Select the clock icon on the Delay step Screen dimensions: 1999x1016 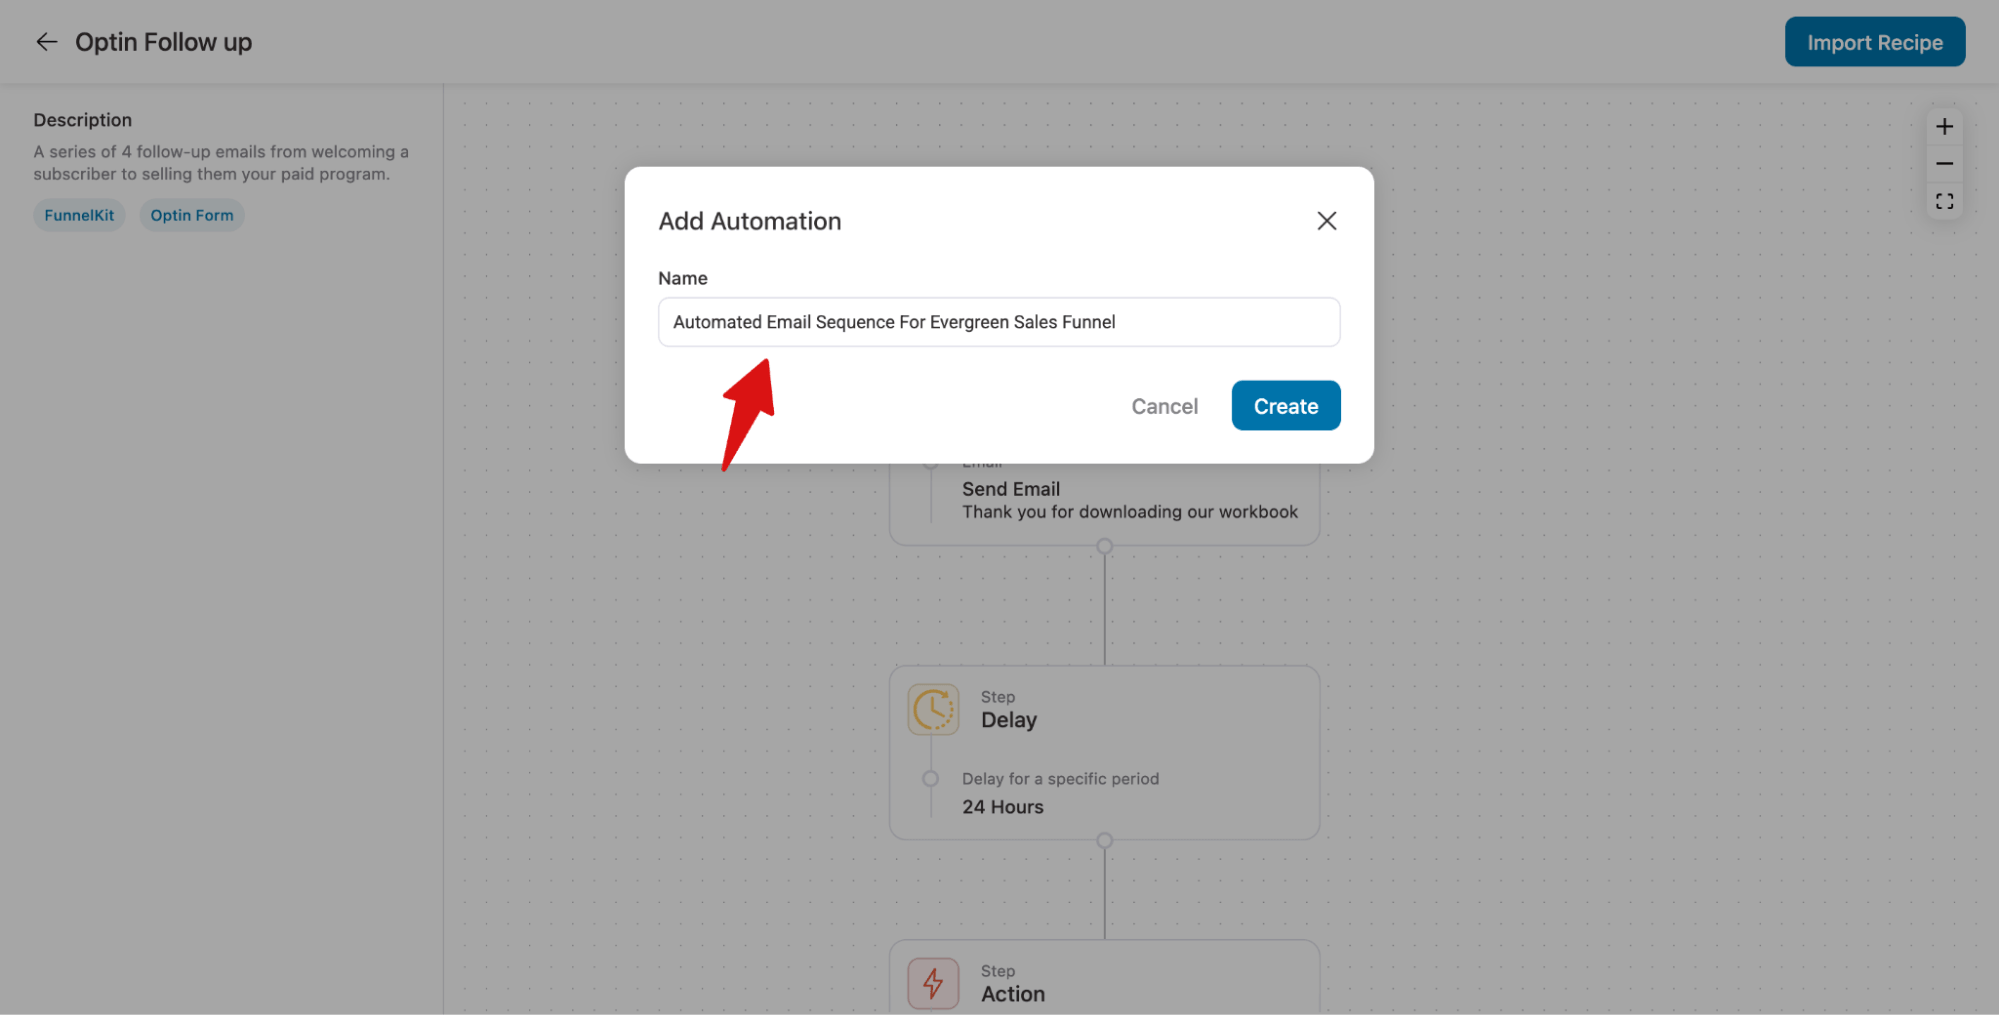pos(932,709)
